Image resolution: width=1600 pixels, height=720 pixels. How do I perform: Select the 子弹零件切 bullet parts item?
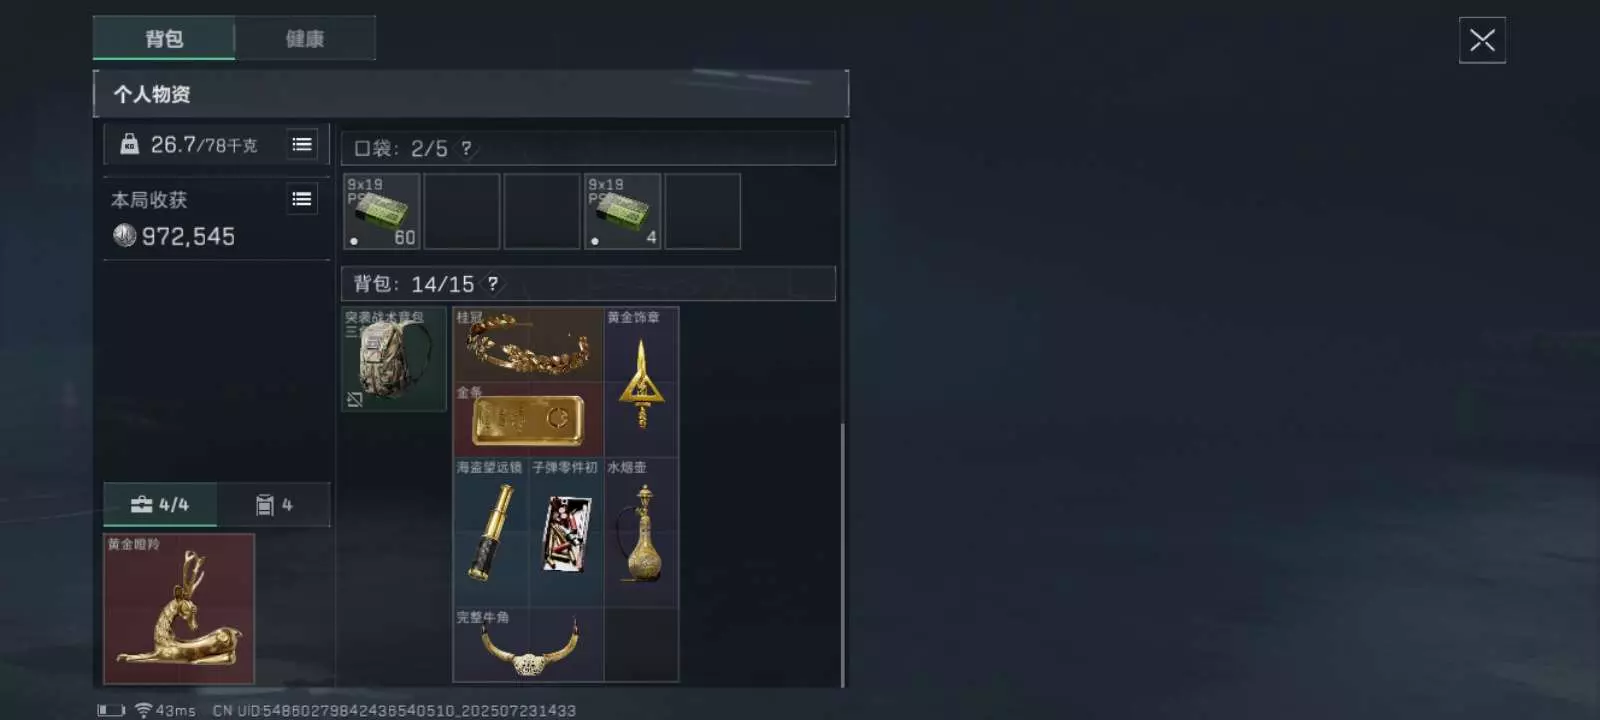click(565, 532)
